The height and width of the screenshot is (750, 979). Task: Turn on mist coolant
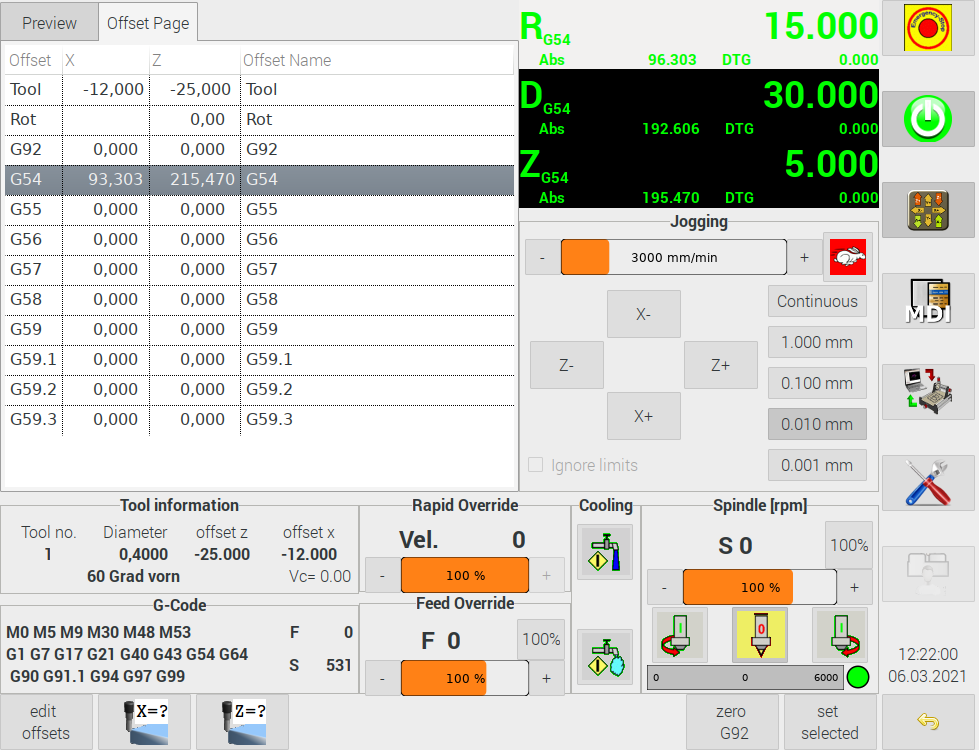coord(605,657)
